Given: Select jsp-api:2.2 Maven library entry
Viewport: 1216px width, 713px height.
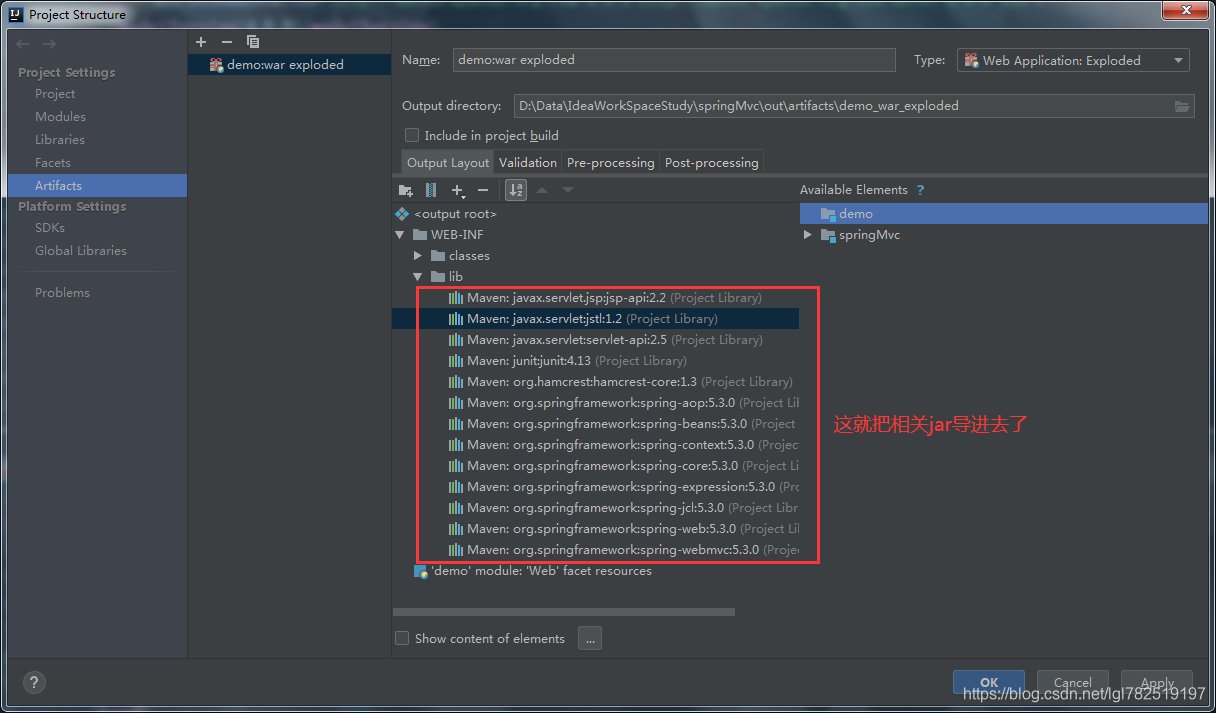Looking at the screenshot, I should (x=605, y=298).
